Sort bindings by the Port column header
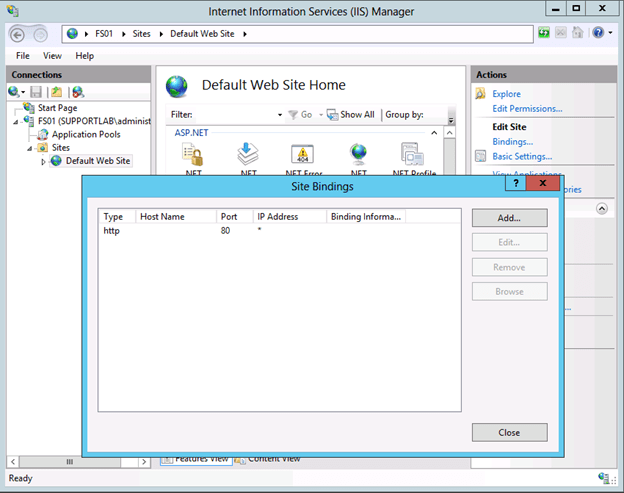Viewport: 624px width, 493px height. click(235, 216)
